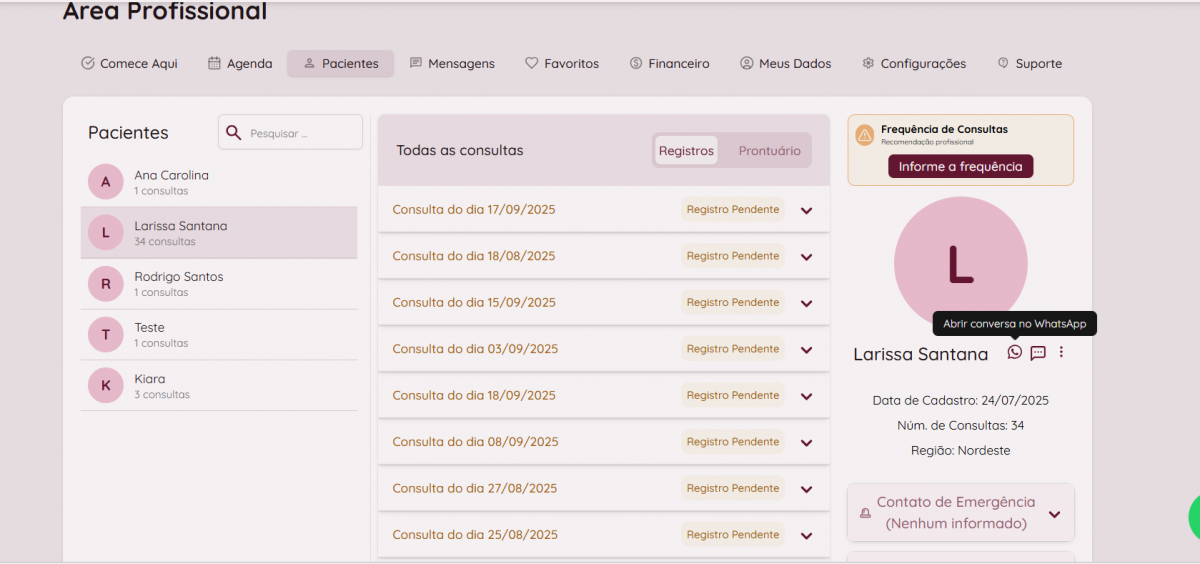Image resolution: width=1200 pixels, height=564 pixels.
Task: Go to the Financeiro tab
Action: pyautogui.click(x=669, y=64)
